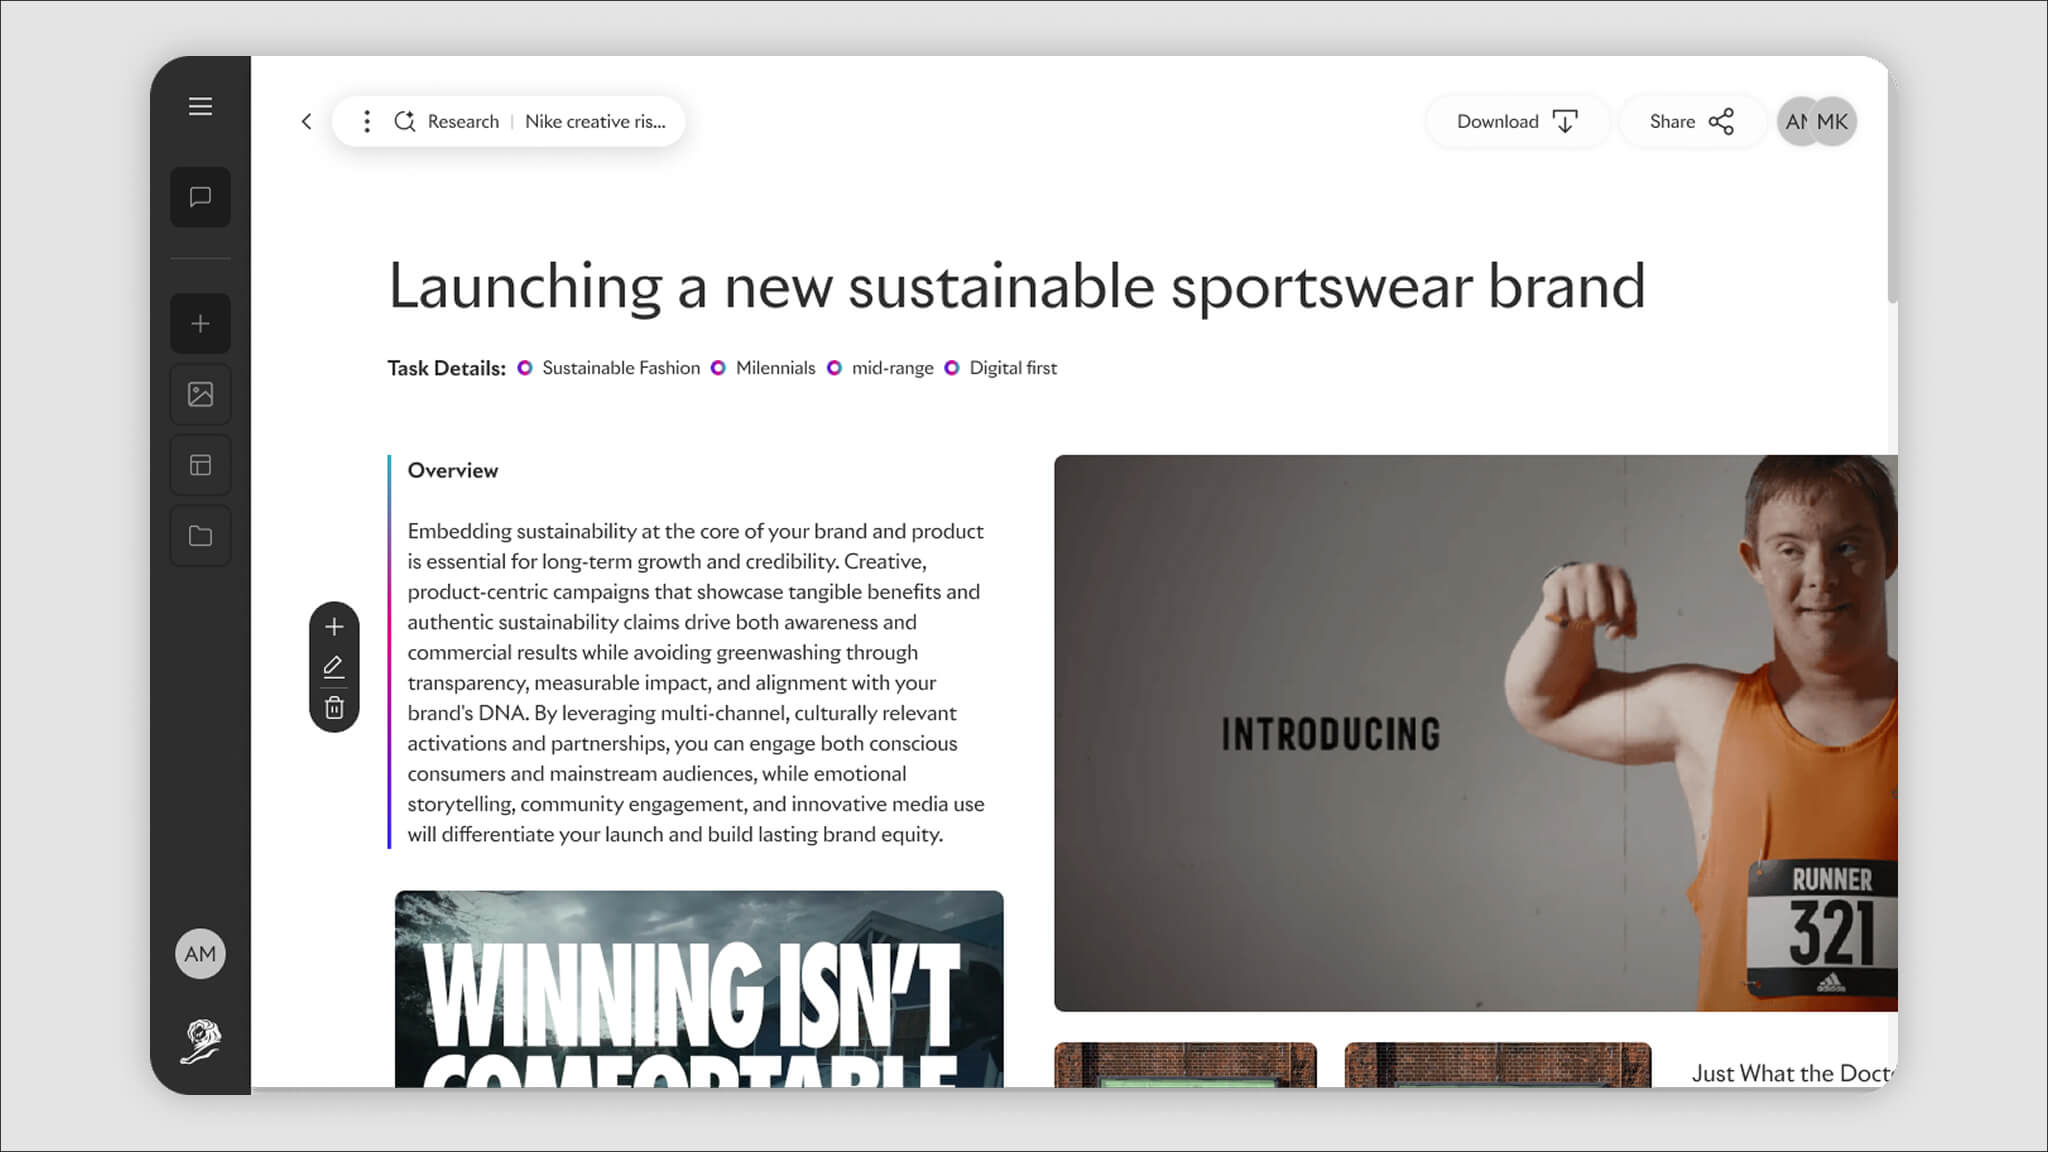Click the MK collaborator avatar
The width and height of the screenshot is (2048, 1152).
pyautogui.click(x=1834, y=121)
